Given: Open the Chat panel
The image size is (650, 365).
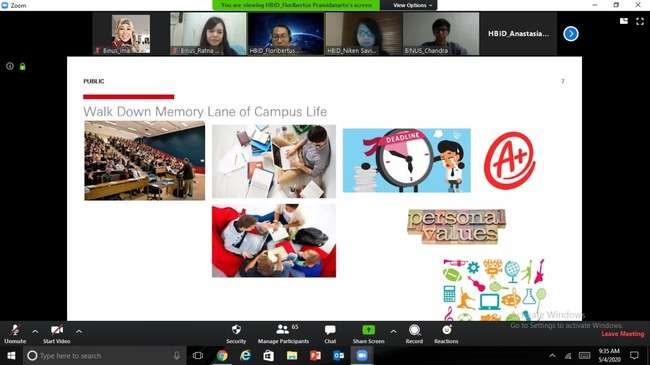Looking at the screenshot, I should point(330,333).
